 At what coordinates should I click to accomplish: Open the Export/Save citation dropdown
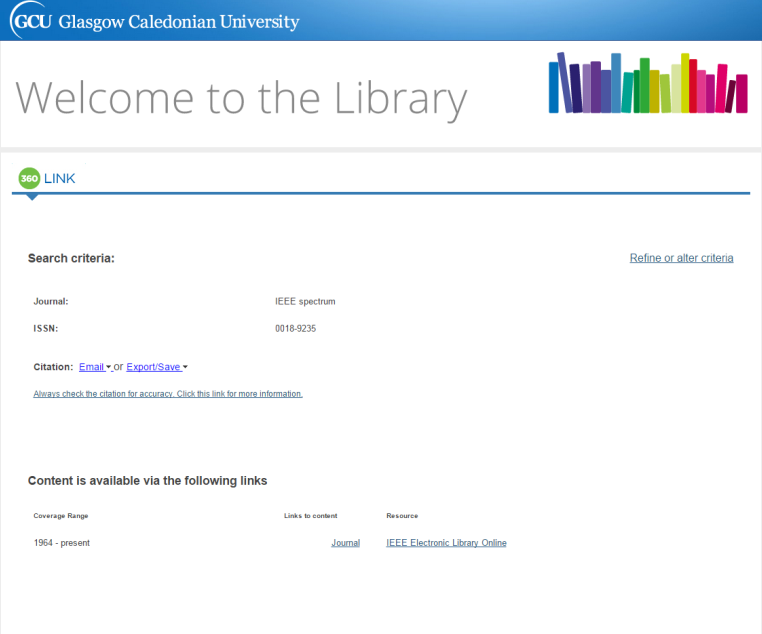156,367
